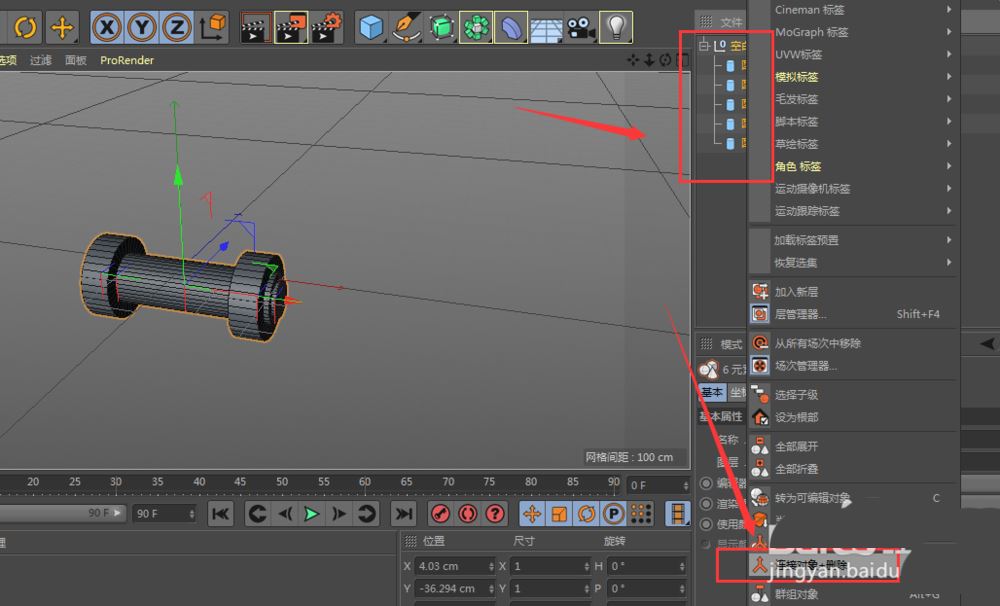Expand the 模拟标签 submenu
The image size is (1000, 606).
click(x=855, y=77)
